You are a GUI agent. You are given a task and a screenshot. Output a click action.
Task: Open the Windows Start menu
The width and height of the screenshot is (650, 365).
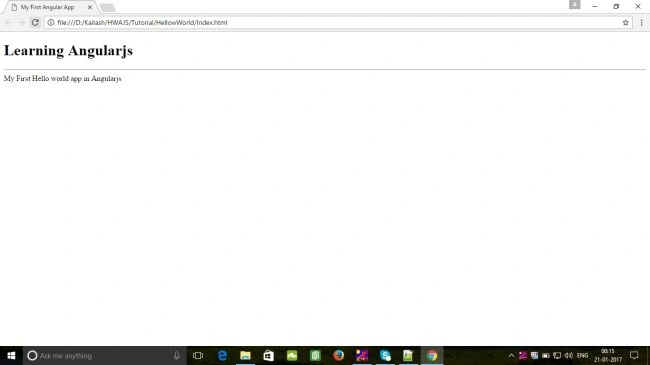point(11,355)
